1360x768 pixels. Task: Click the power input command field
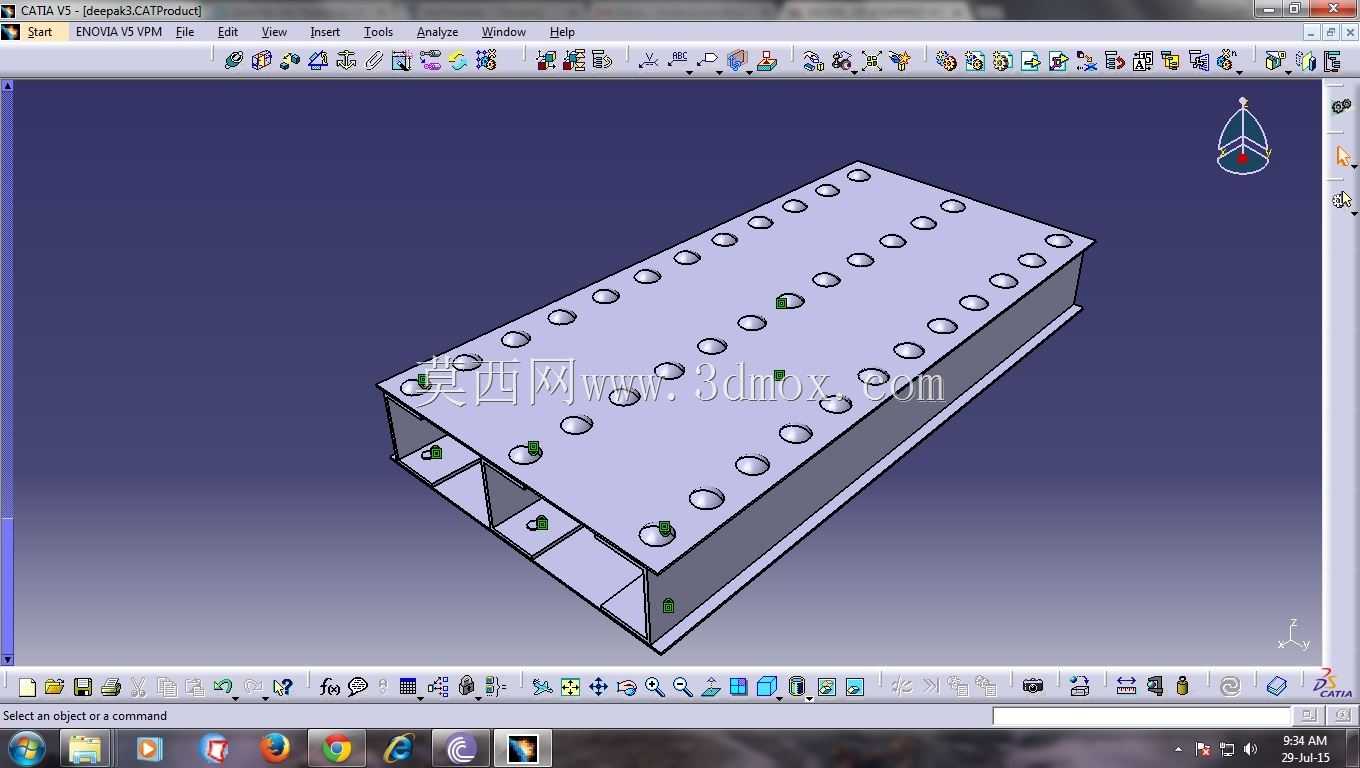point(1141,716)
